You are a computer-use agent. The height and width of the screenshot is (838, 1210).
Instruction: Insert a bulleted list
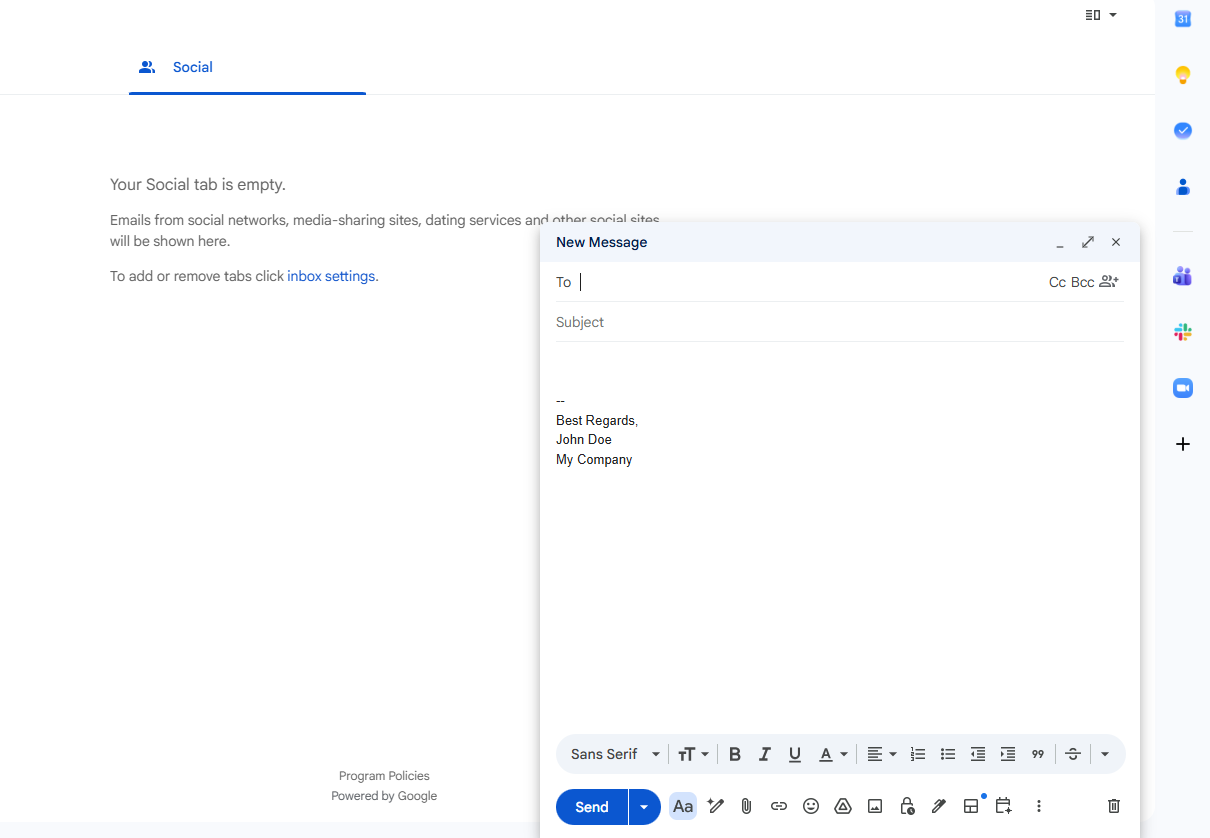pyautogui.click(x=948, y=754)
